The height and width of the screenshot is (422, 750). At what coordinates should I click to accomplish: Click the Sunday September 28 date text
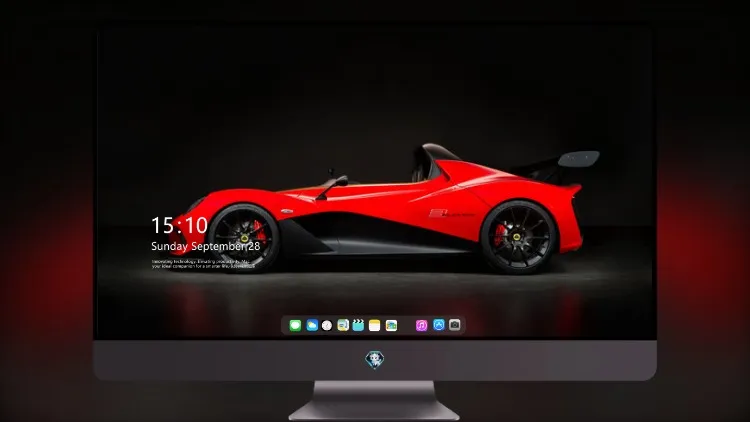click(x=206, y=246)
